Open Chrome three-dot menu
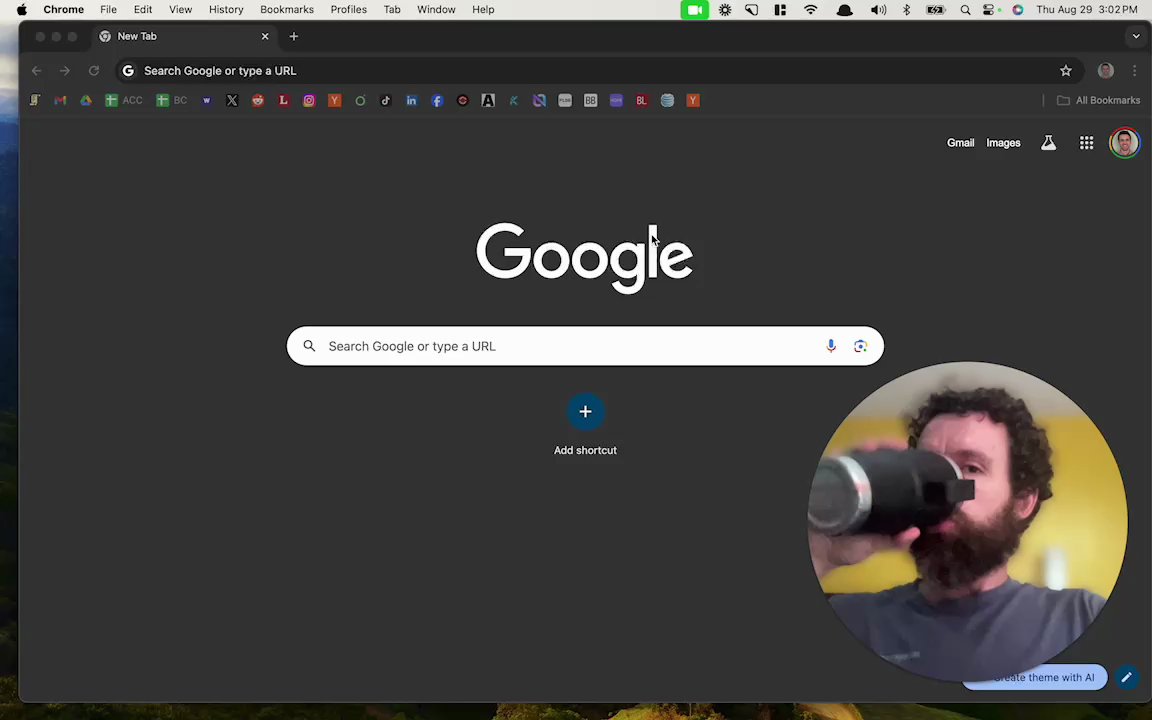This screenshot has width=1152, height=720. pyautogui.click(x=1134, y=71)
